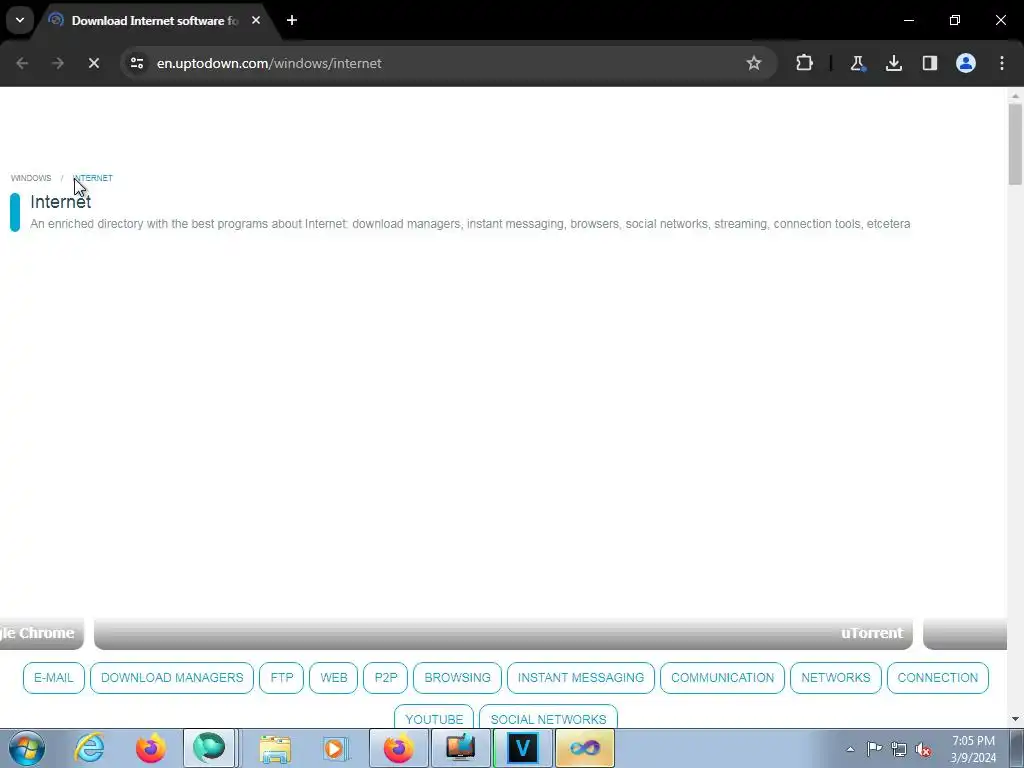Open the uTorrent featured banner
Image resolution: width=1024 pixels, height=768 pixels.
[503, 633]
